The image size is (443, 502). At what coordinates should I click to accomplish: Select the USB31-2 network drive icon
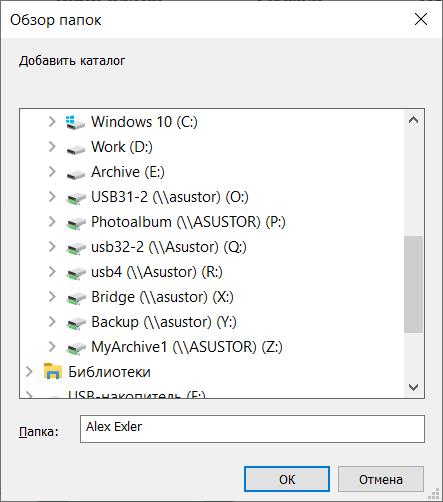pos(75,198)
